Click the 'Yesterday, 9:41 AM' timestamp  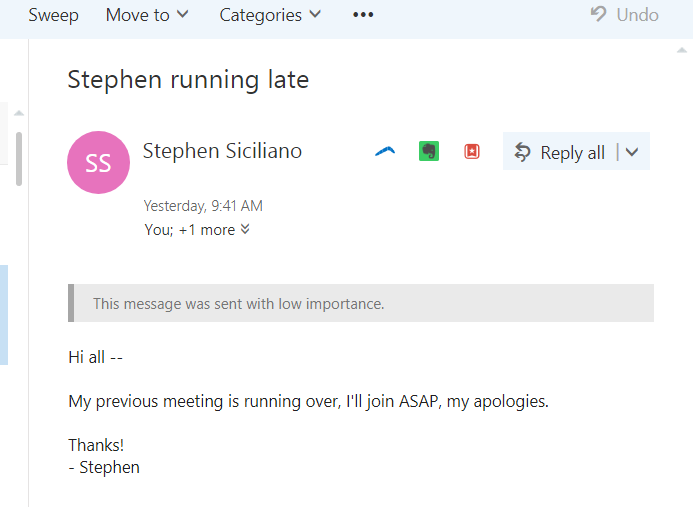[203, 206]
